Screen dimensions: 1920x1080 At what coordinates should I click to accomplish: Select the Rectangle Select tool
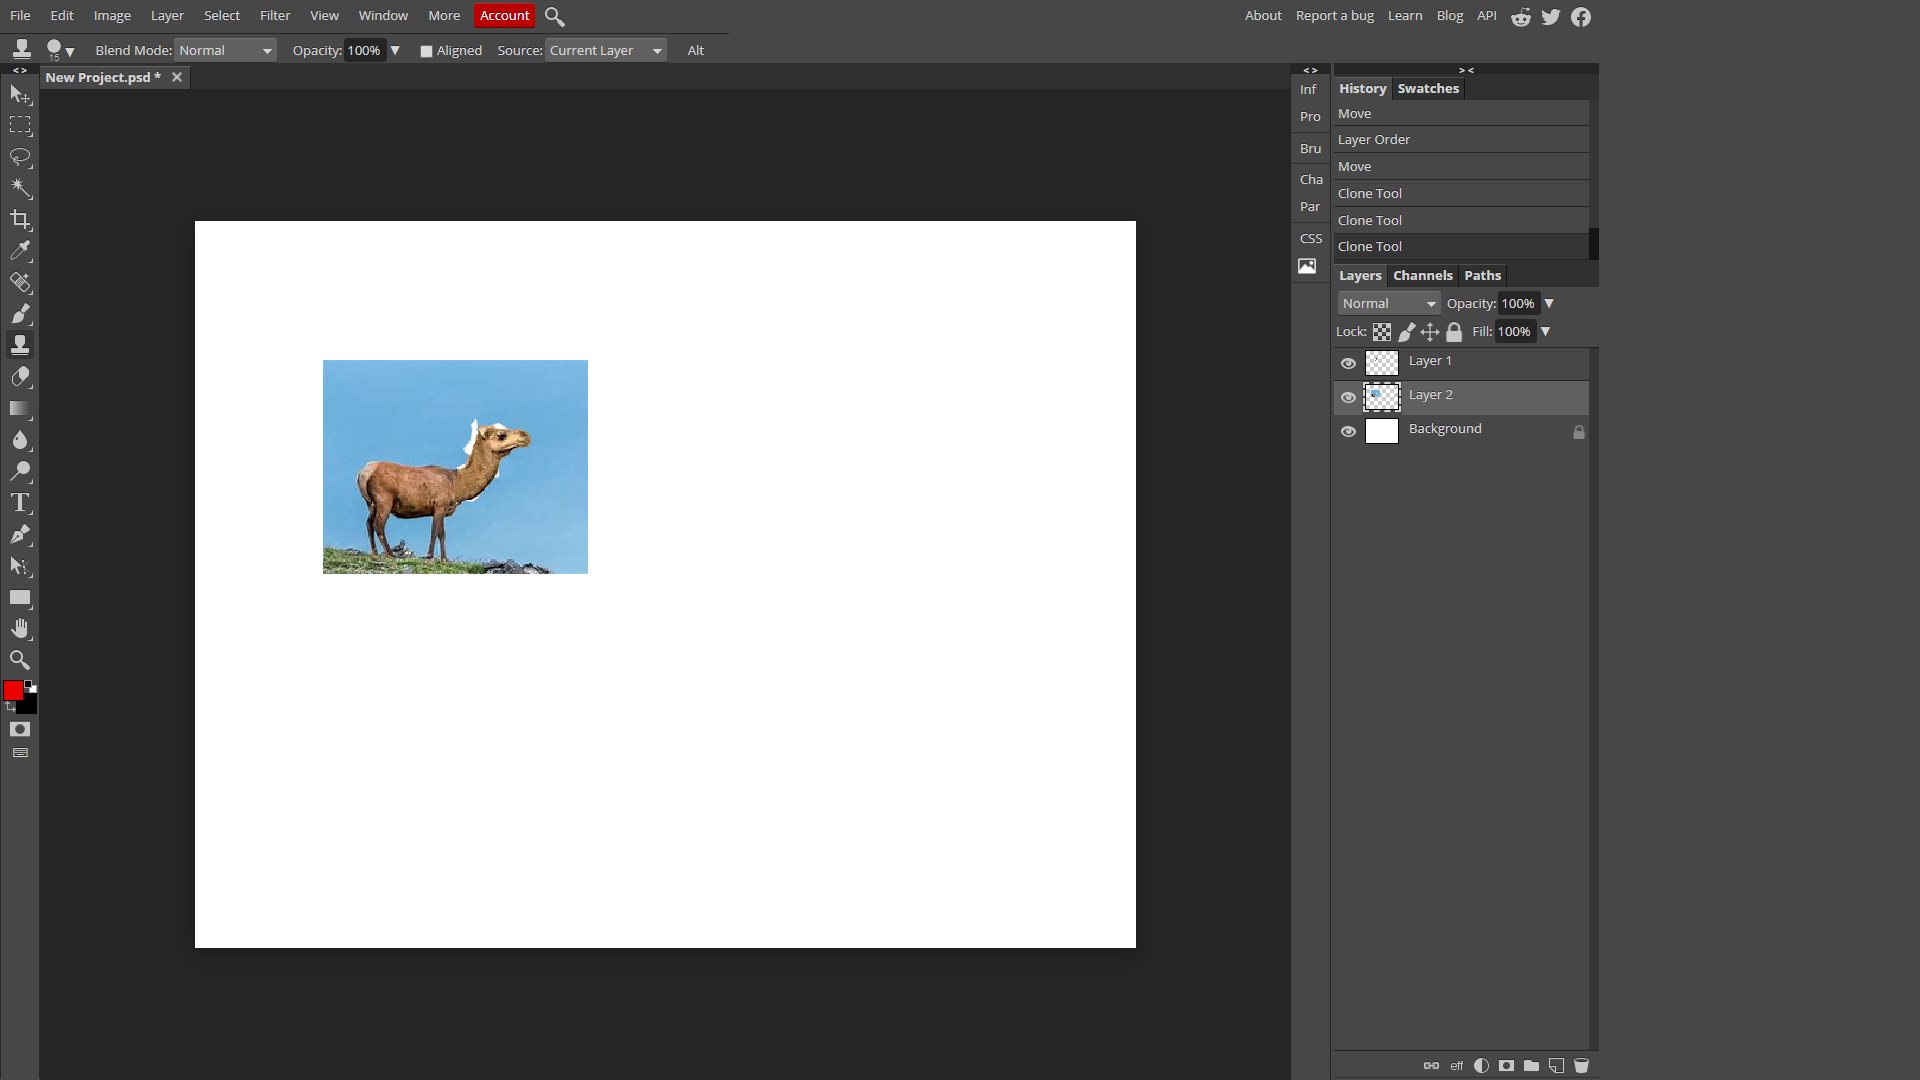pos(20,125)
